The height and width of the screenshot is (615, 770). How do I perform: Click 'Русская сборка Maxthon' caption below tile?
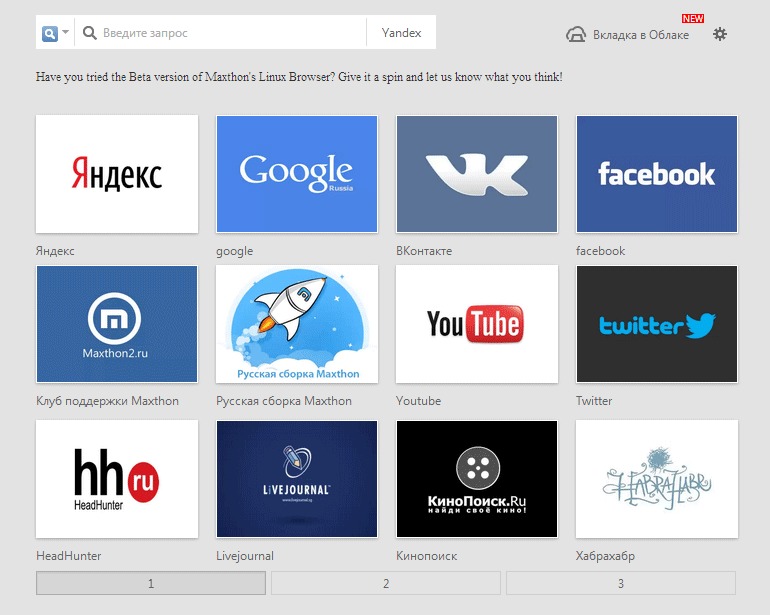coord(284,401)
